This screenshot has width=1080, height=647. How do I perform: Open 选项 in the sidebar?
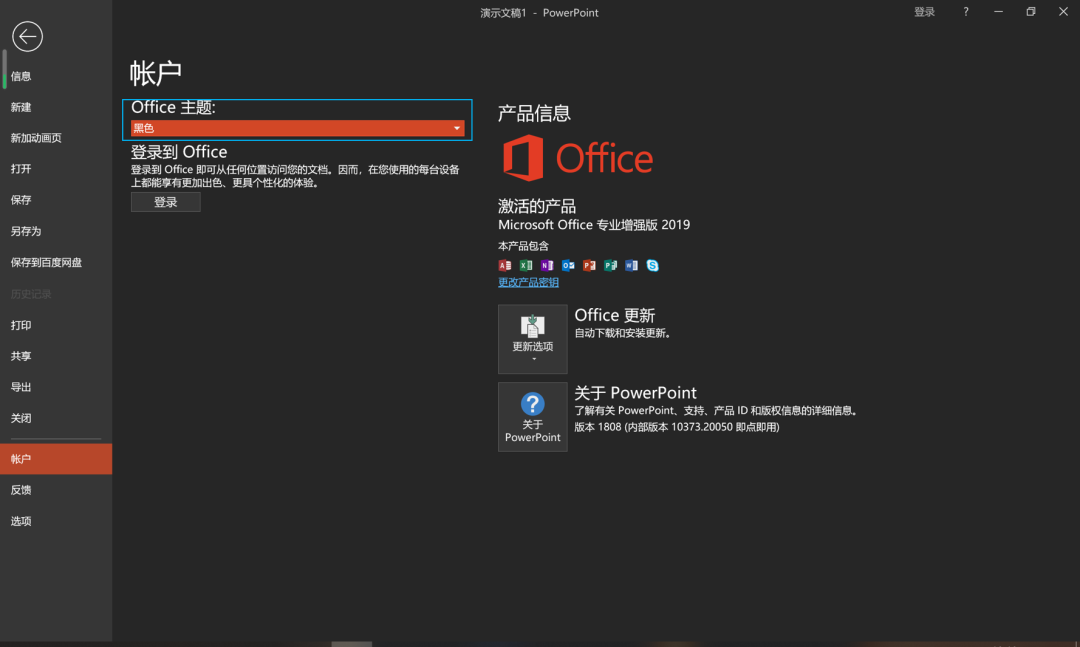[x=56, y=521]
